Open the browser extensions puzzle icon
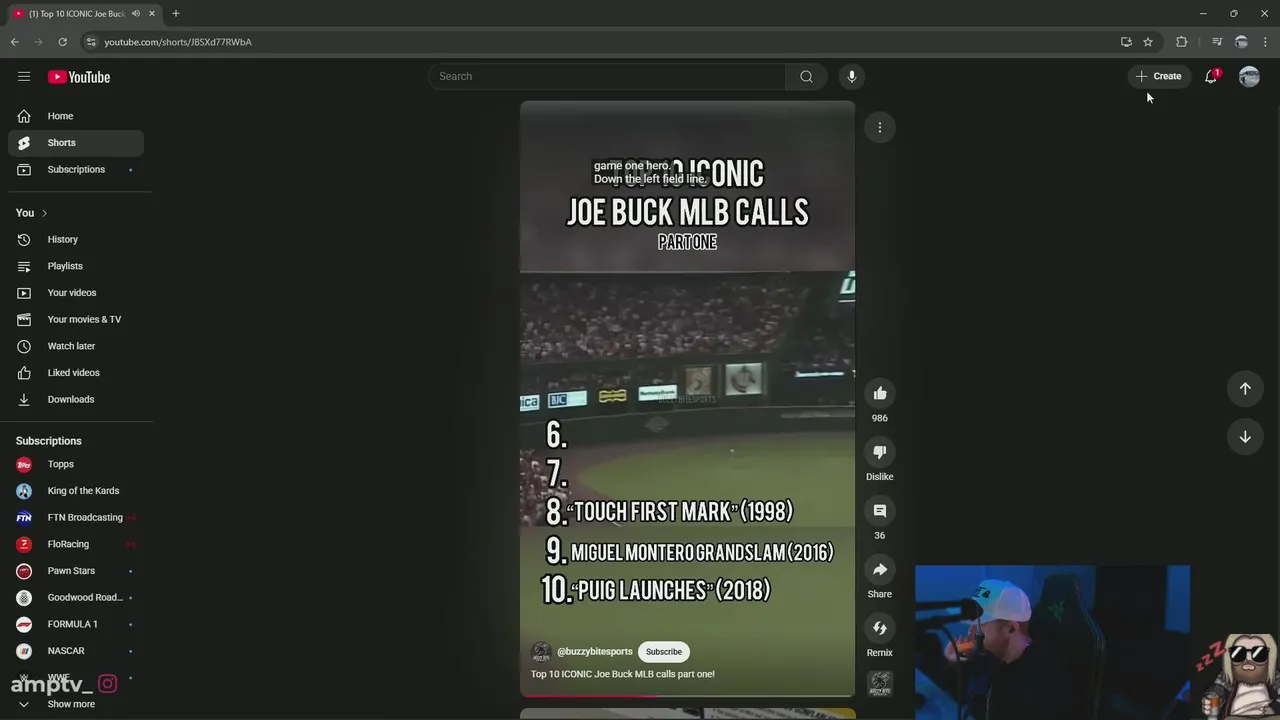The height and width of the screenshot is (720, 1280). point(1182,42)
